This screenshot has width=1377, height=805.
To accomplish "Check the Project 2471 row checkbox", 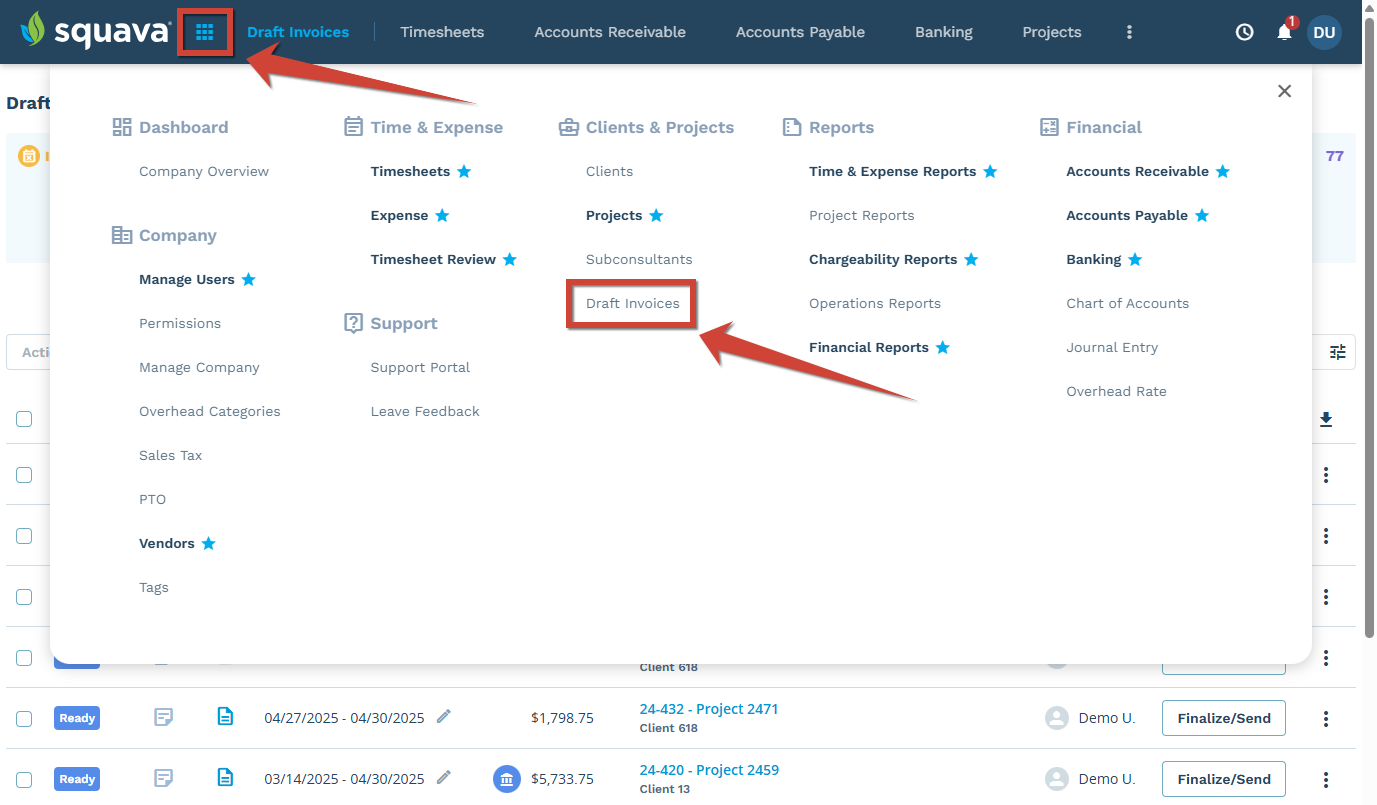I will coord(24,719).
